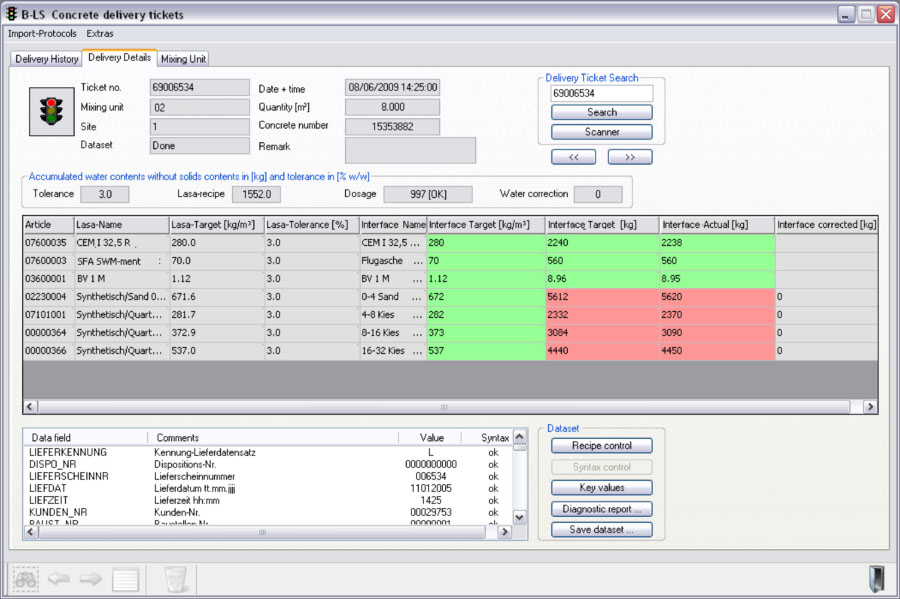Go to previous ticket with << button

pyautogui.click(x=573, y=157)
